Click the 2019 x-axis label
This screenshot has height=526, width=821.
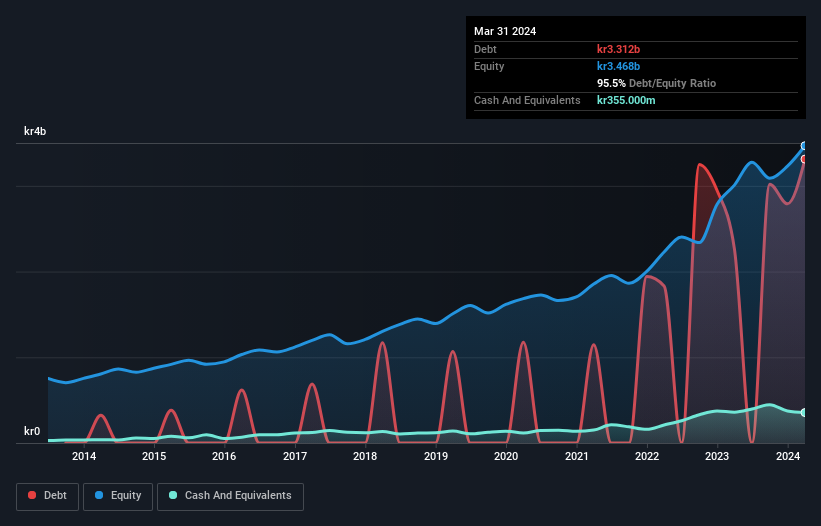[x=436, y=456]
